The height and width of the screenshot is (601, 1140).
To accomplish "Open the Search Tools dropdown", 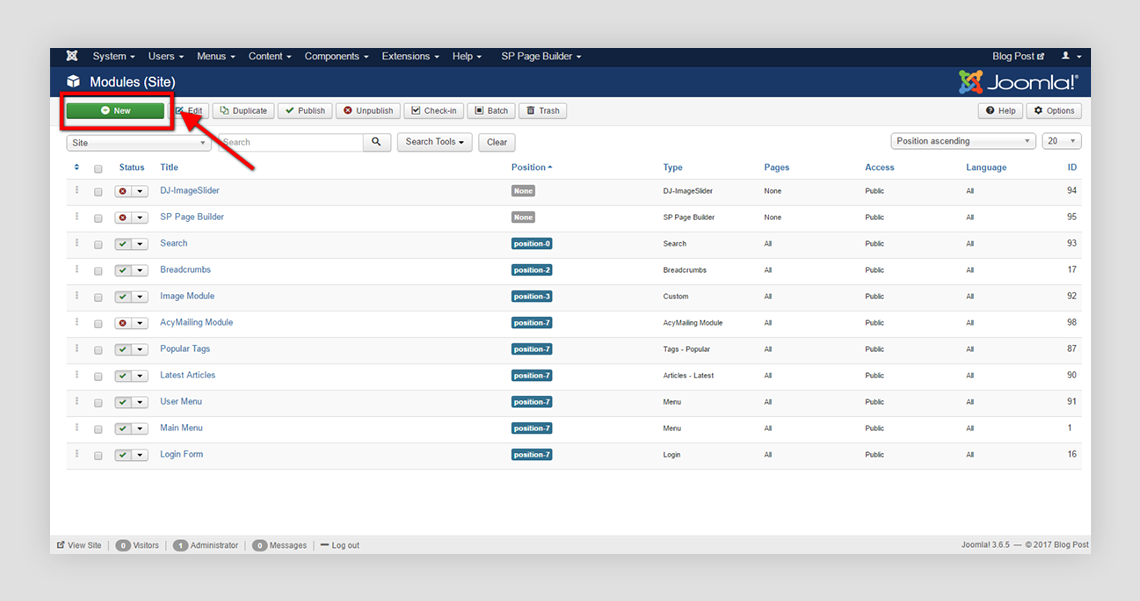I will click(x=435, y=142).
